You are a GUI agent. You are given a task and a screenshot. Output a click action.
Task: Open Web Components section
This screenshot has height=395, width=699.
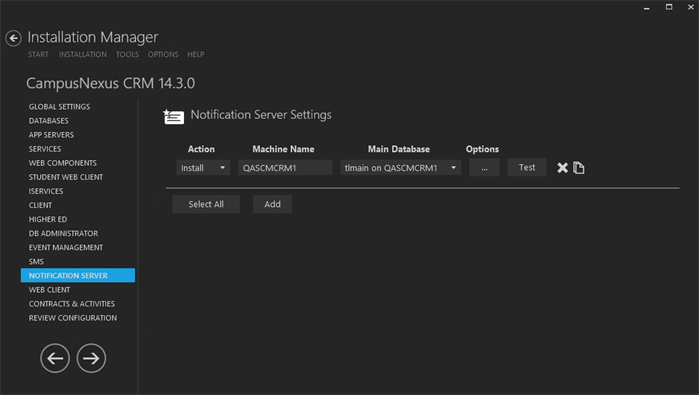pyautogui.click(x=62, y=163)
